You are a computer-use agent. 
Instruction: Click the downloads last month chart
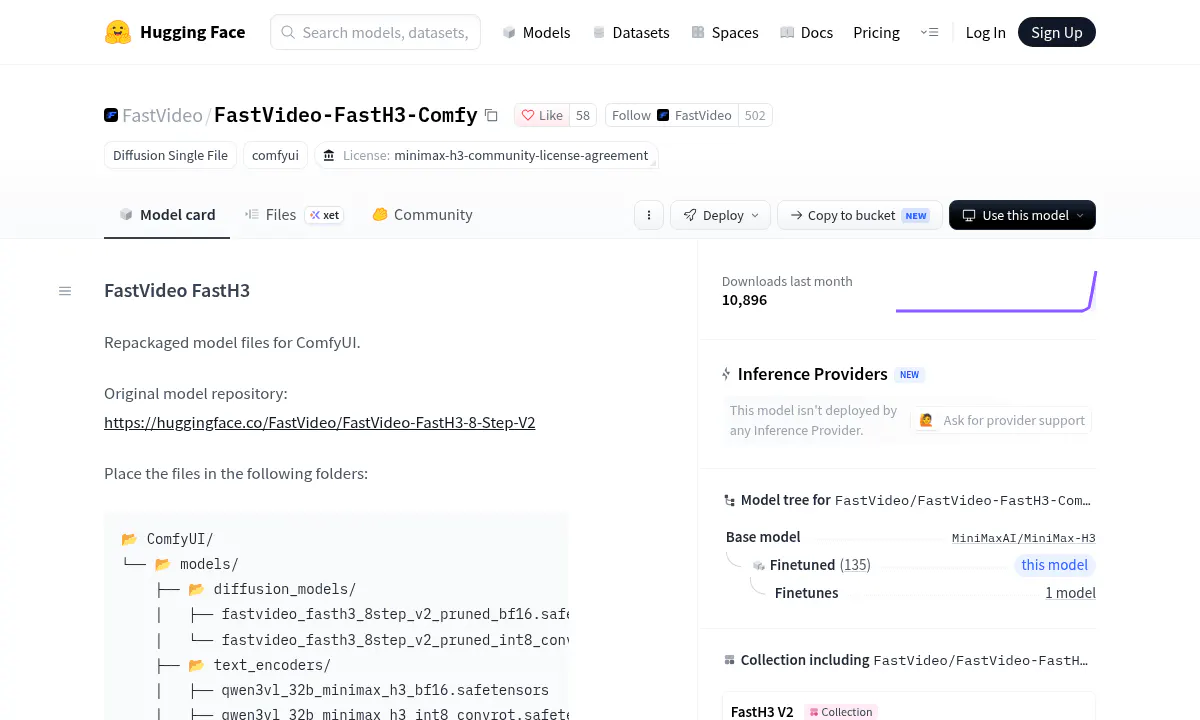(x=996, y=291)
